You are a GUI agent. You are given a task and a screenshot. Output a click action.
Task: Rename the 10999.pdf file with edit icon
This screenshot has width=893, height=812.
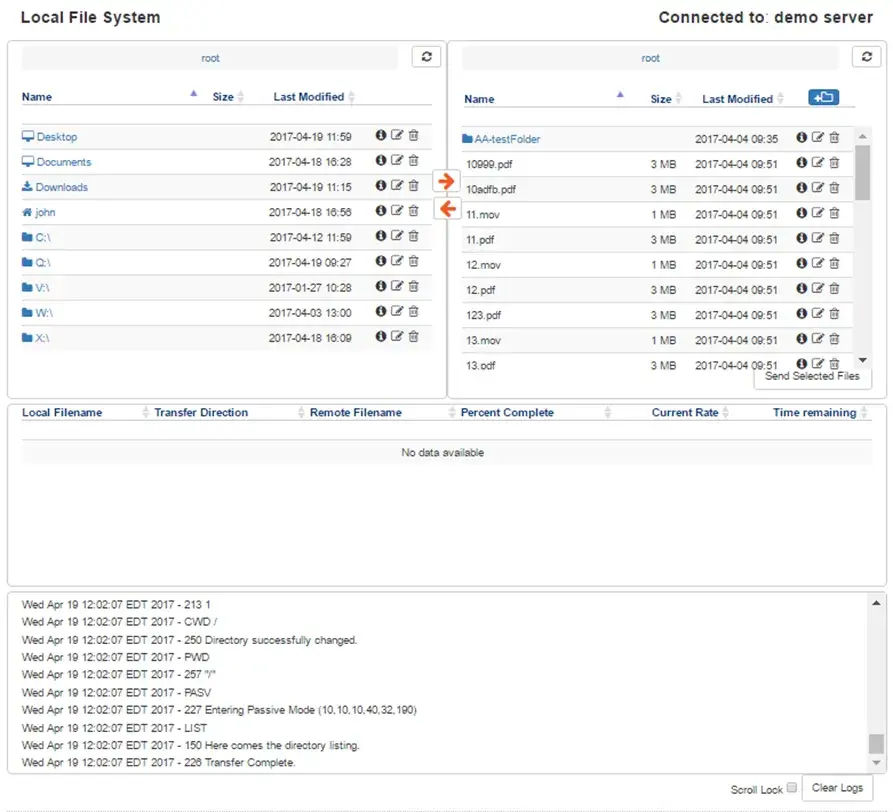coord(817,163)
